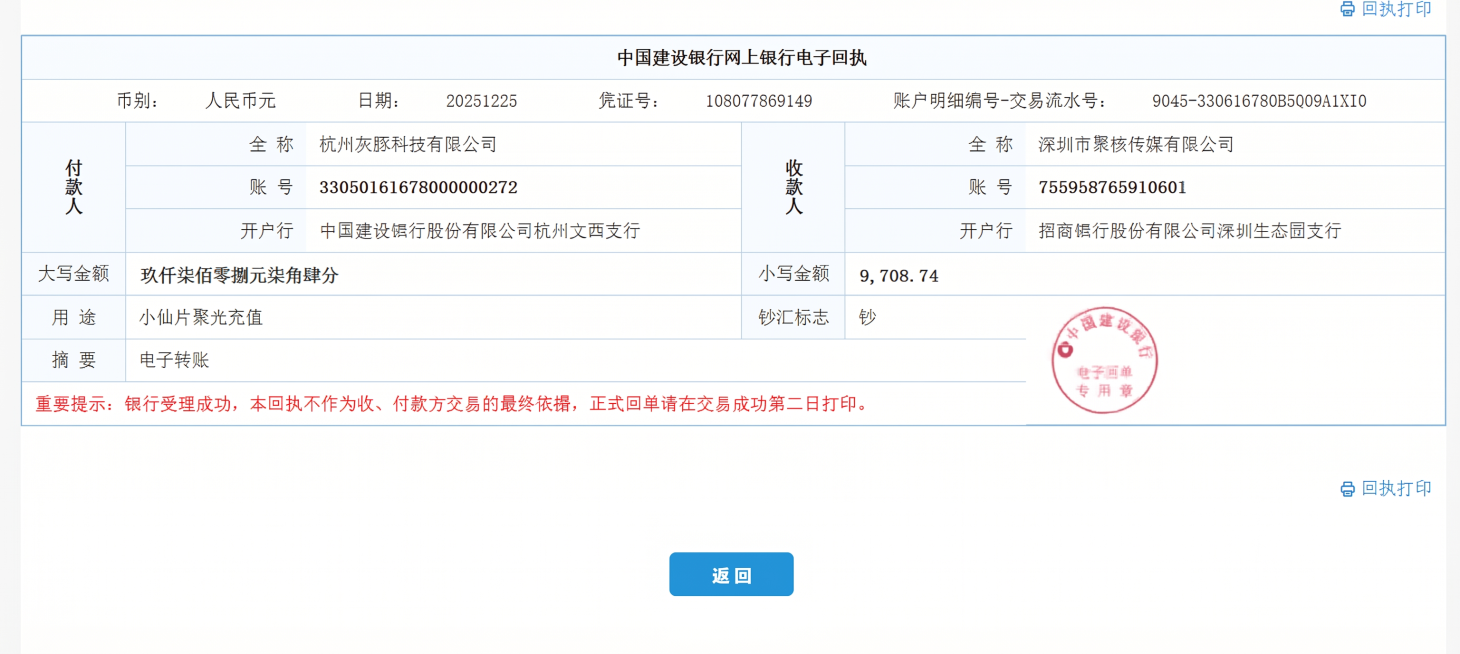The image size is (1460, 654).
Task: Click the blue 返回 button
Action: point(731,574)
